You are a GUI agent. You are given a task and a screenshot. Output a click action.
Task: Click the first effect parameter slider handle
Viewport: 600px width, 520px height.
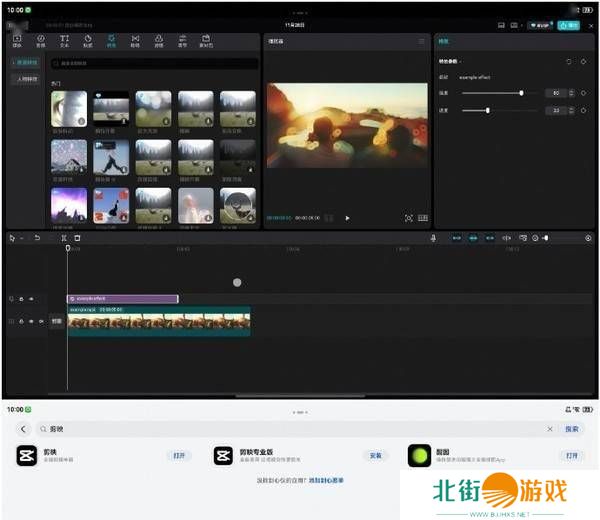tap(521, 93)
